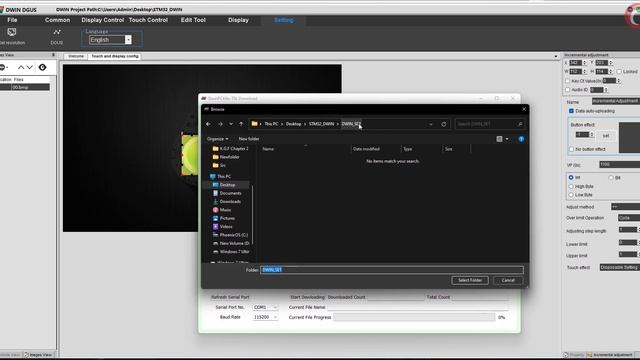The image size is (640, 360).
Task: Click the Current File Progress bar
Action: click(414, 317)
